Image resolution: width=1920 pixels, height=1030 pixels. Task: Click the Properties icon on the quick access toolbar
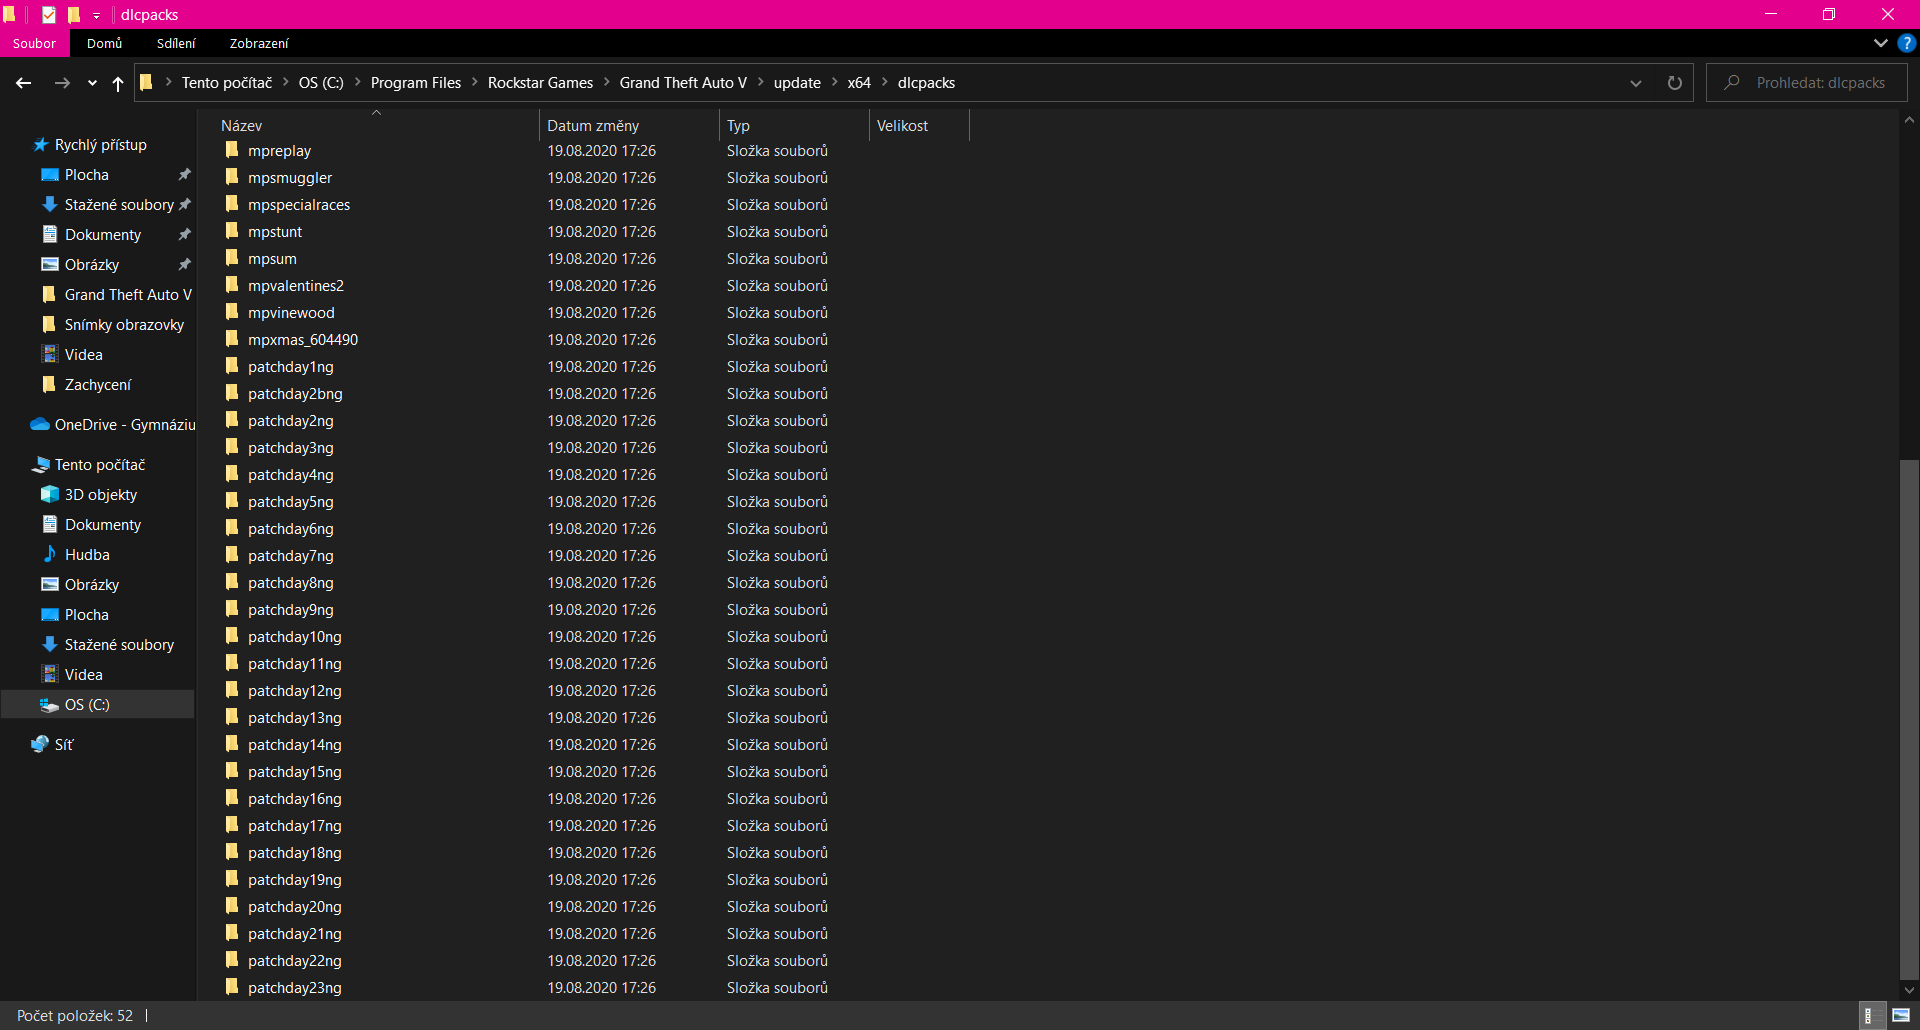pyautogui.click(x=48, y=15)
